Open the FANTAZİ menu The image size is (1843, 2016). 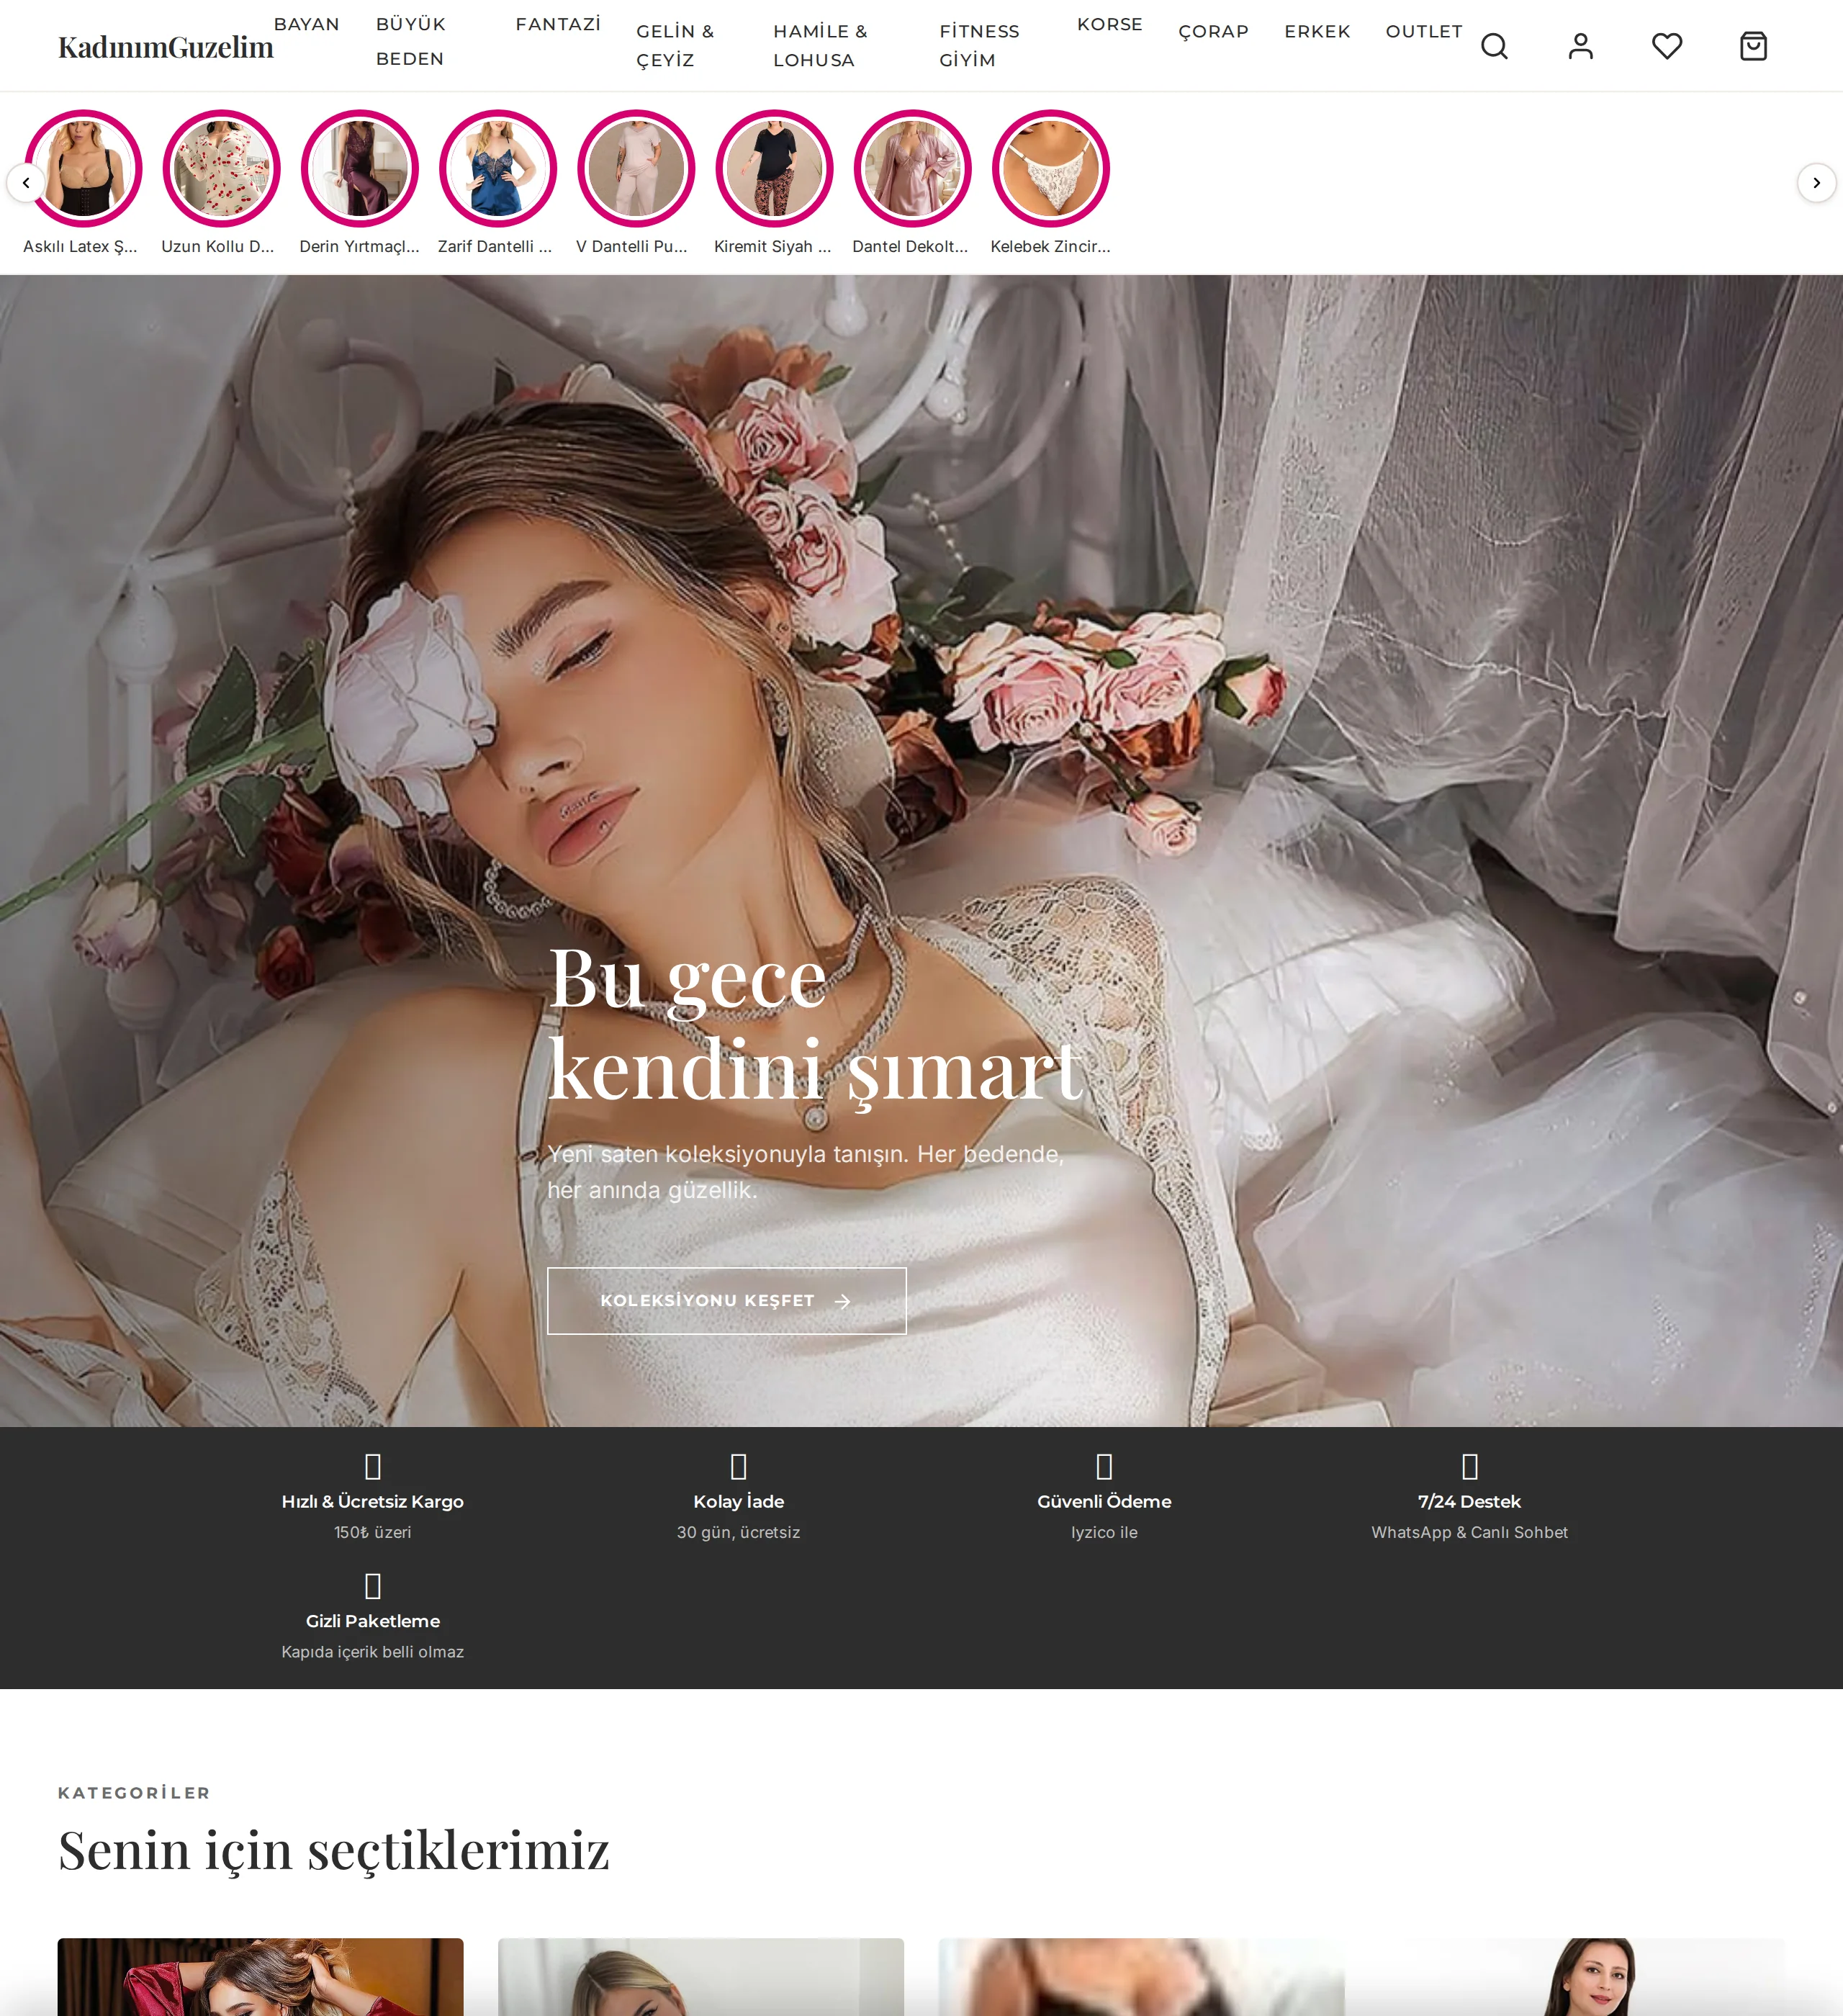click(x=558, y=24)
